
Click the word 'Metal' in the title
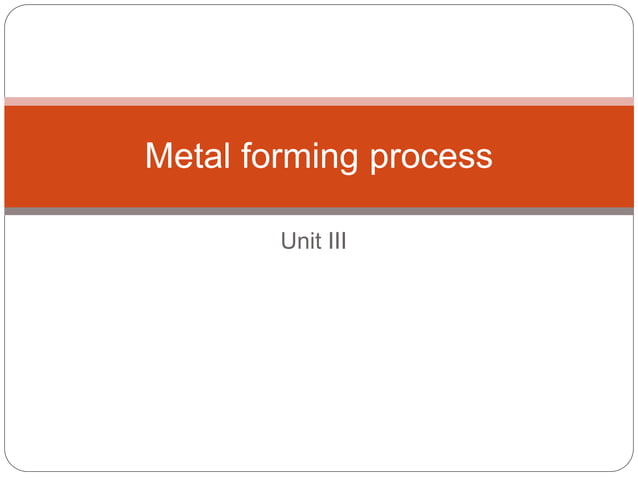coord(188,155)
